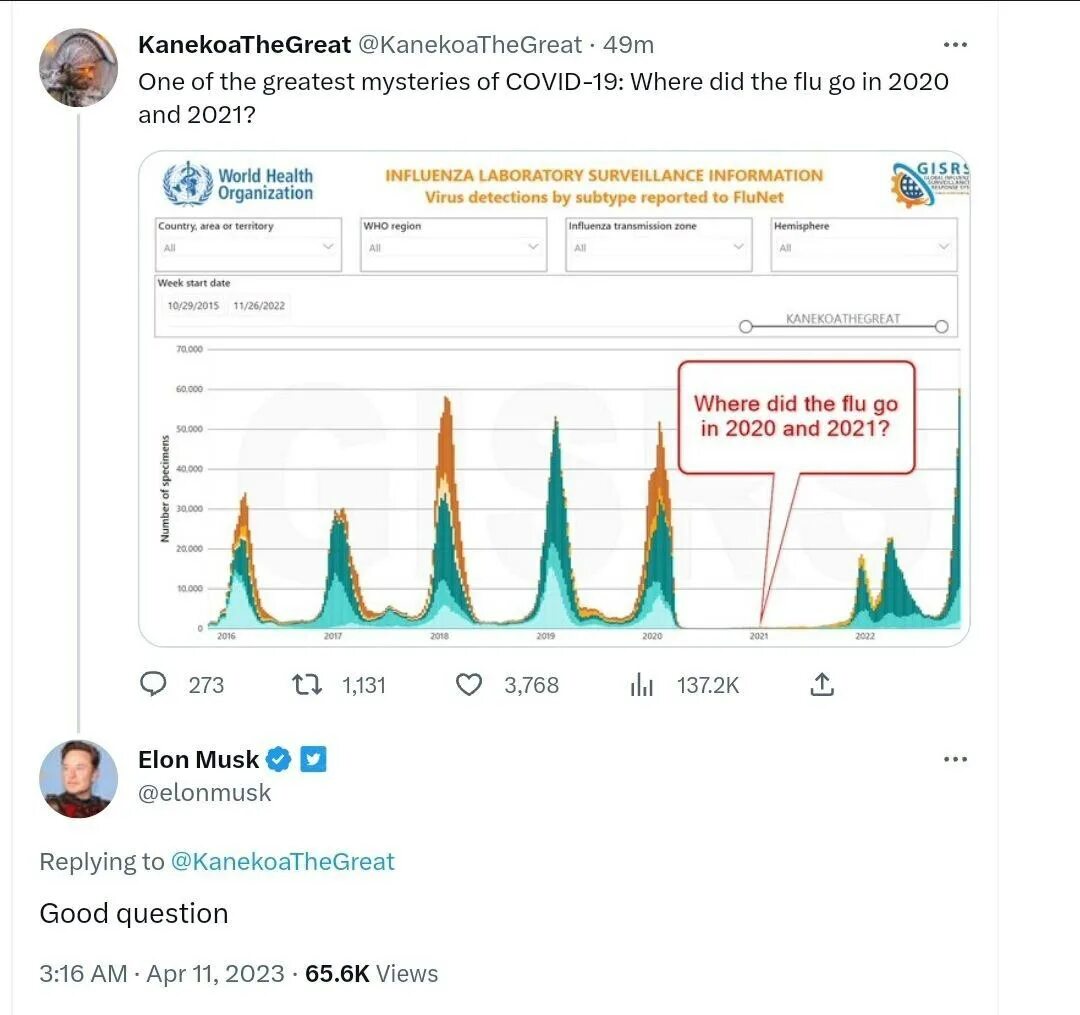The width and height of the screenshot is (1080, 1015).
Task: Click the share upload icon
Action: point(822,684)
